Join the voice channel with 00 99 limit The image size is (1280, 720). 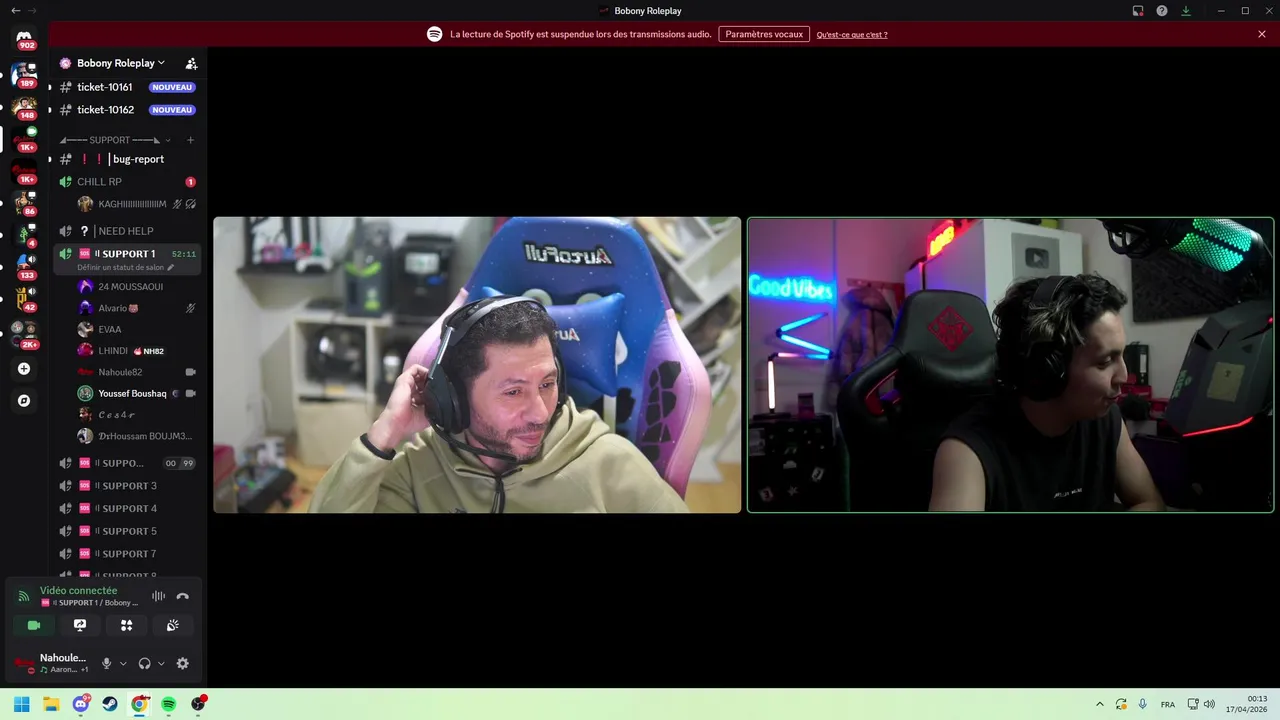tap(127, 463)
